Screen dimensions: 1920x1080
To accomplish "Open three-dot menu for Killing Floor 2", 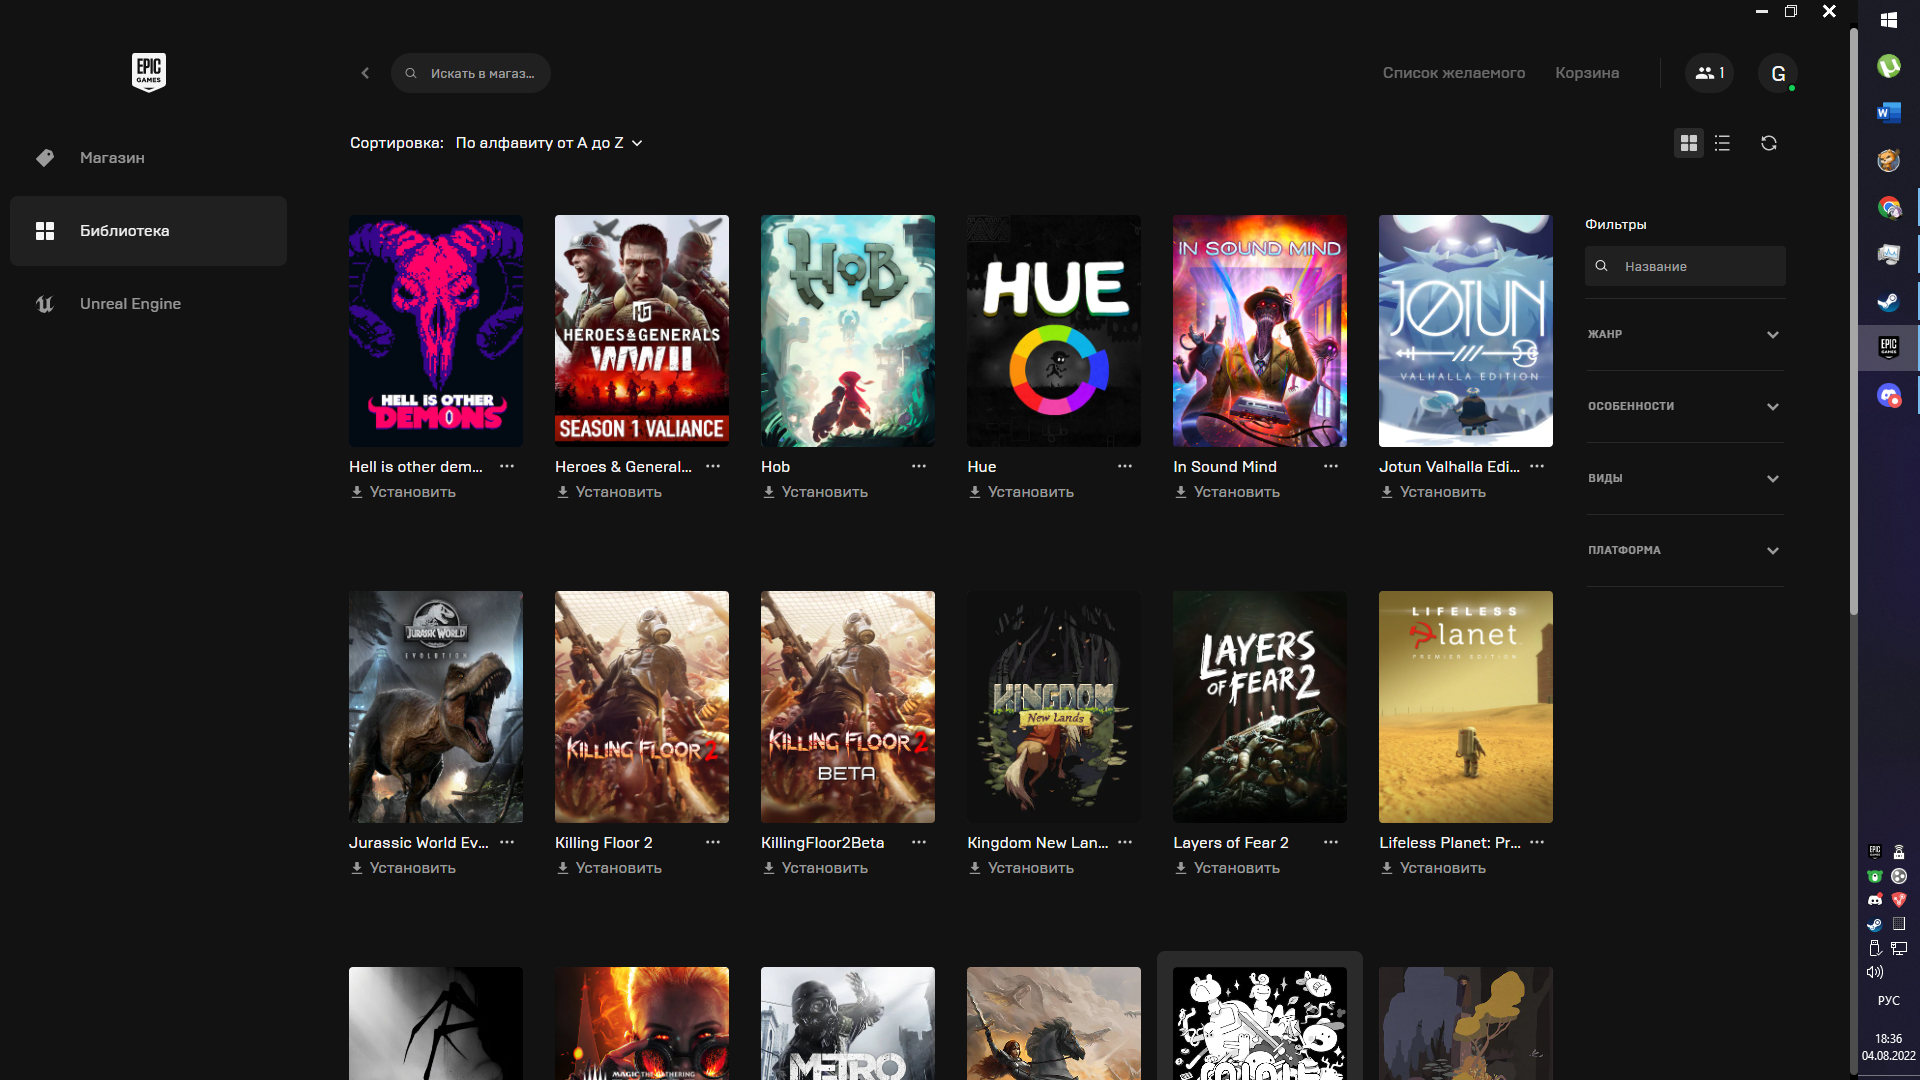I will pos(713,843).
